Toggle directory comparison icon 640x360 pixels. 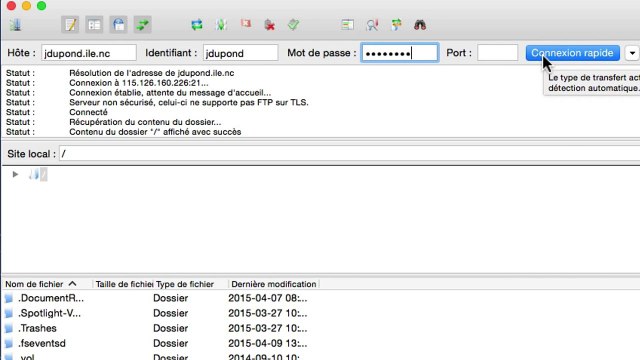point(372,25)
